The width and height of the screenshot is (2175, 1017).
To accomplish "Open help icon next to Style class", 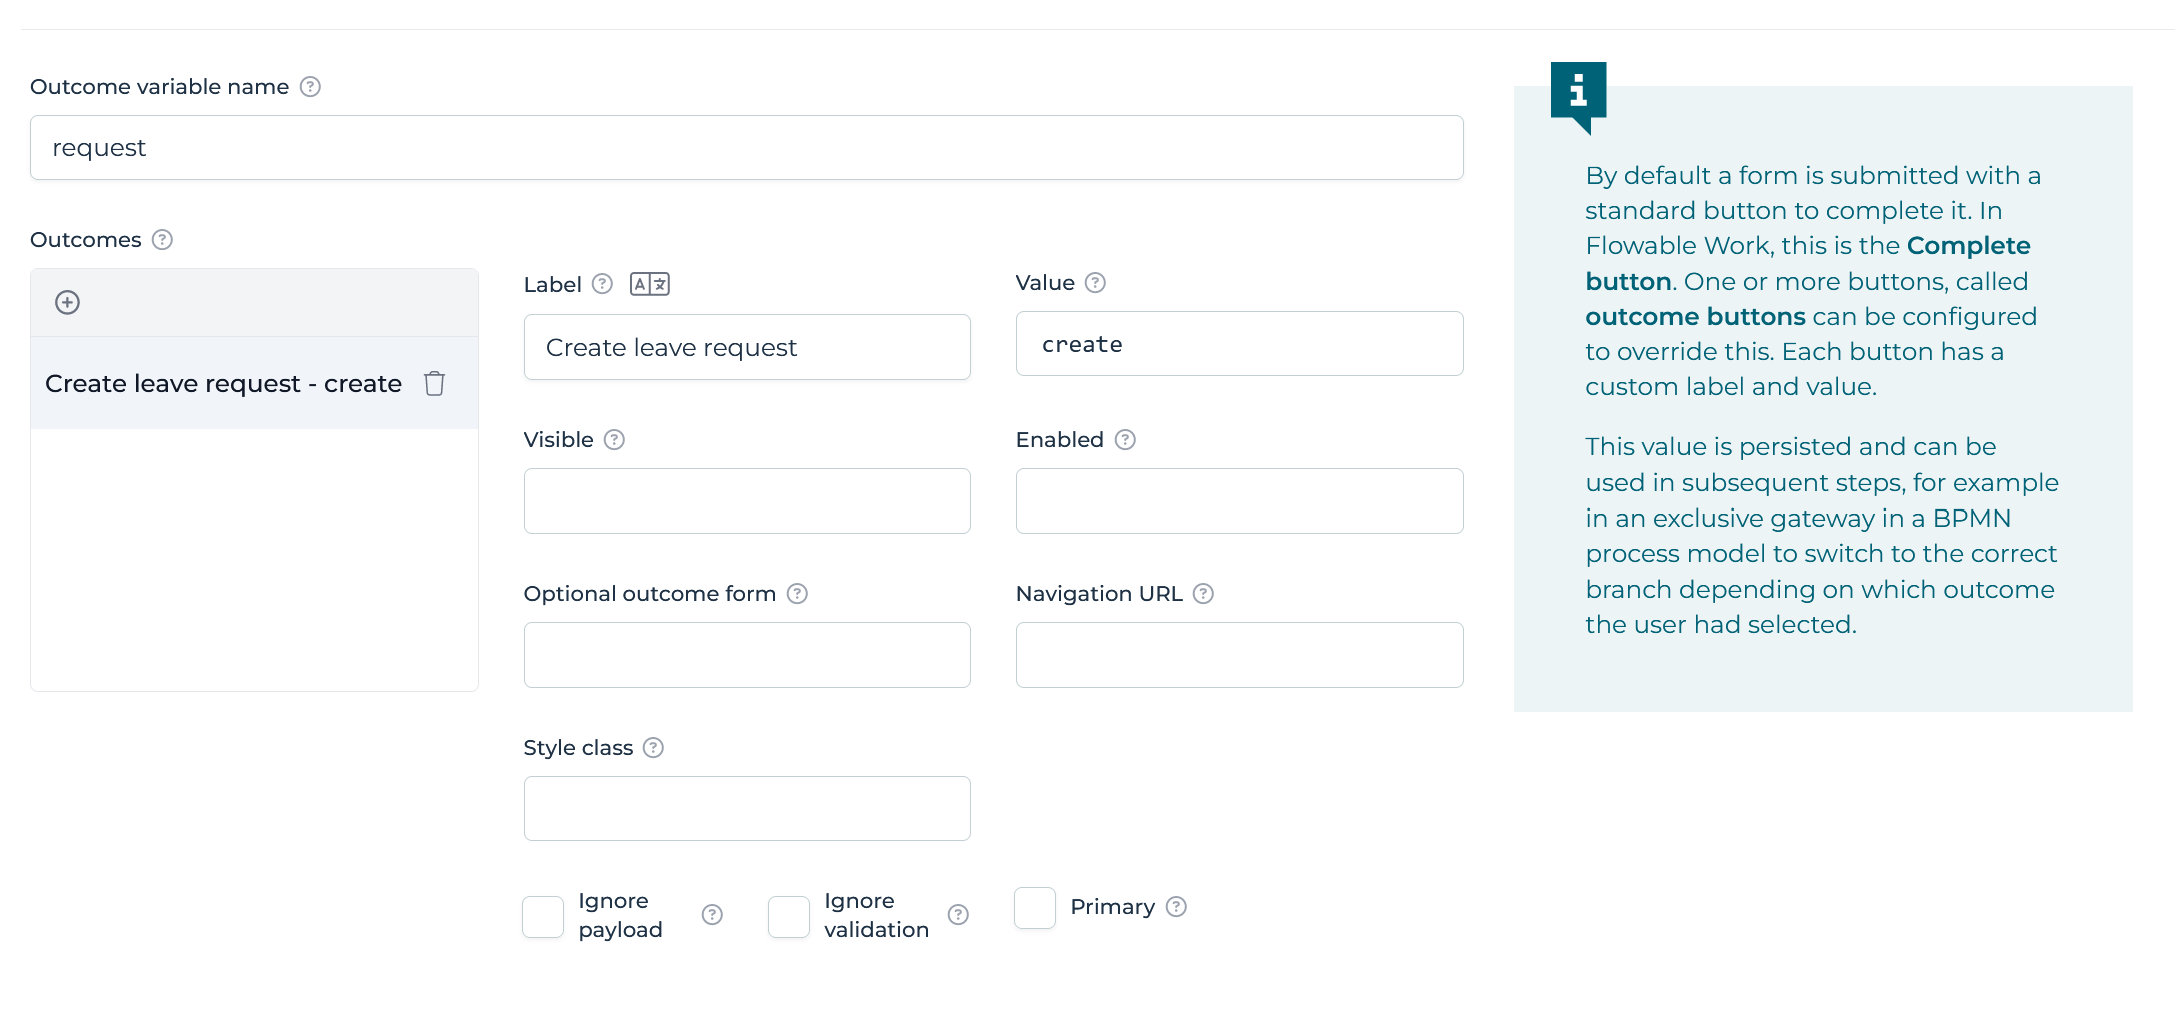I will 653,748.
